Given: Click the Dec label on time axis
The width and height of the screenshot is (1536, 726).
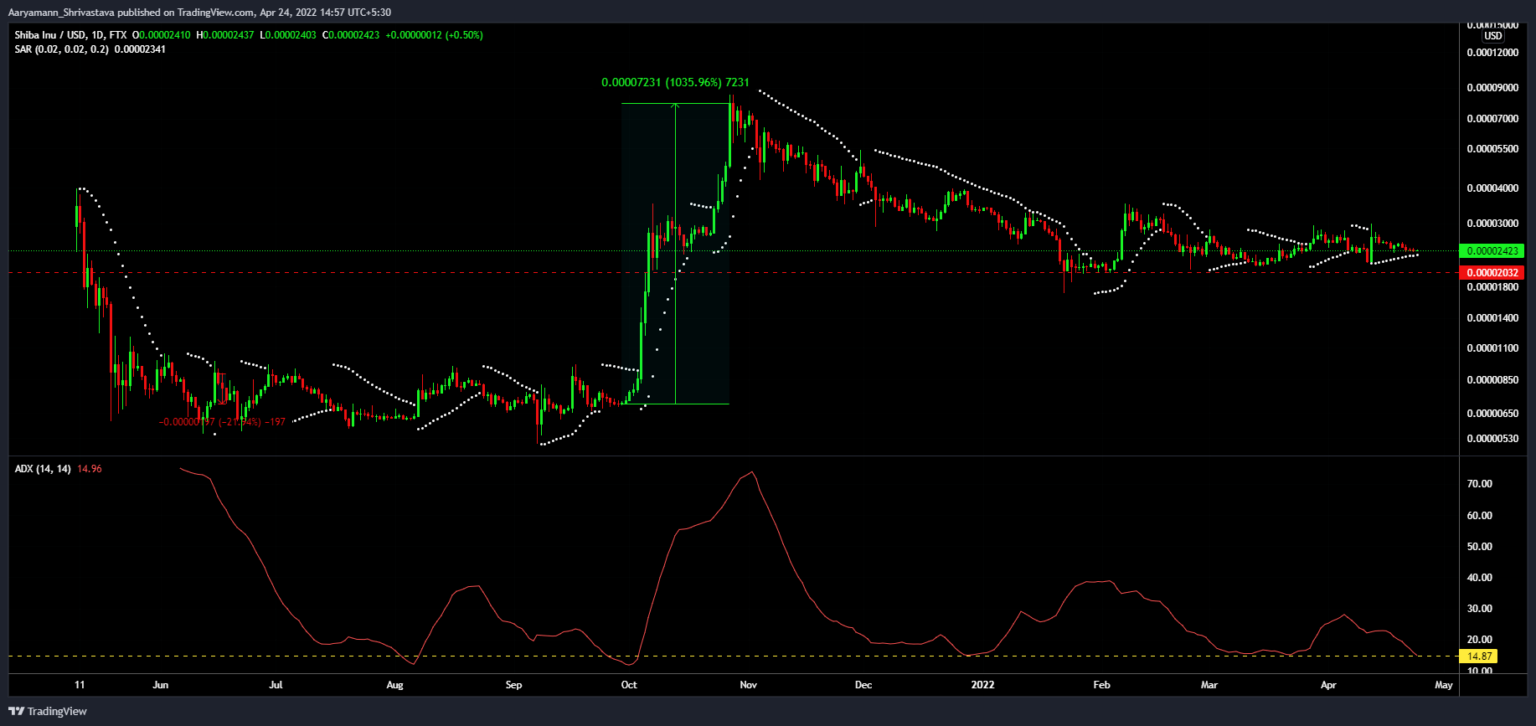Looking at the screenshot, I should click(864, 686).
